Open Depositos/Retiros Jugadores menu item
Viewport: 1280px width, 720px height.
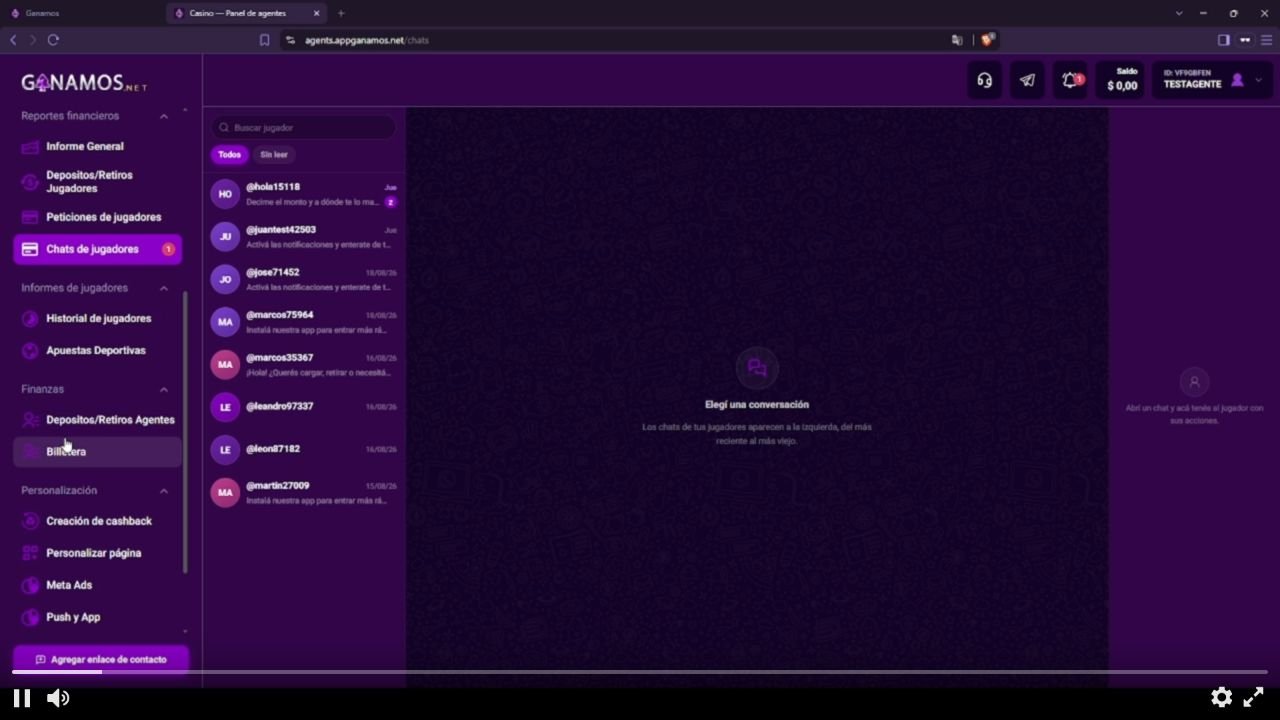97,182
